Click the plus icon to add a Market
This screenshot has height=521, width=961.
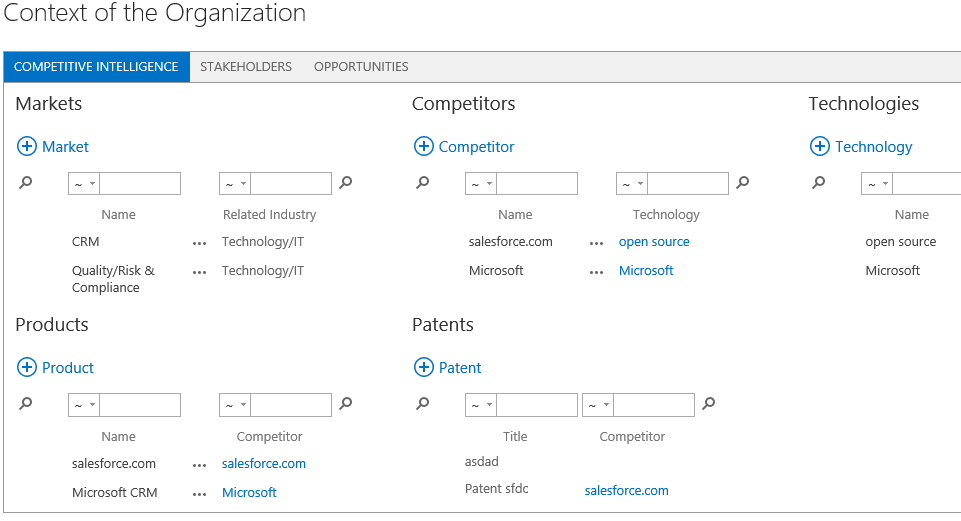(x=26, y=146)
